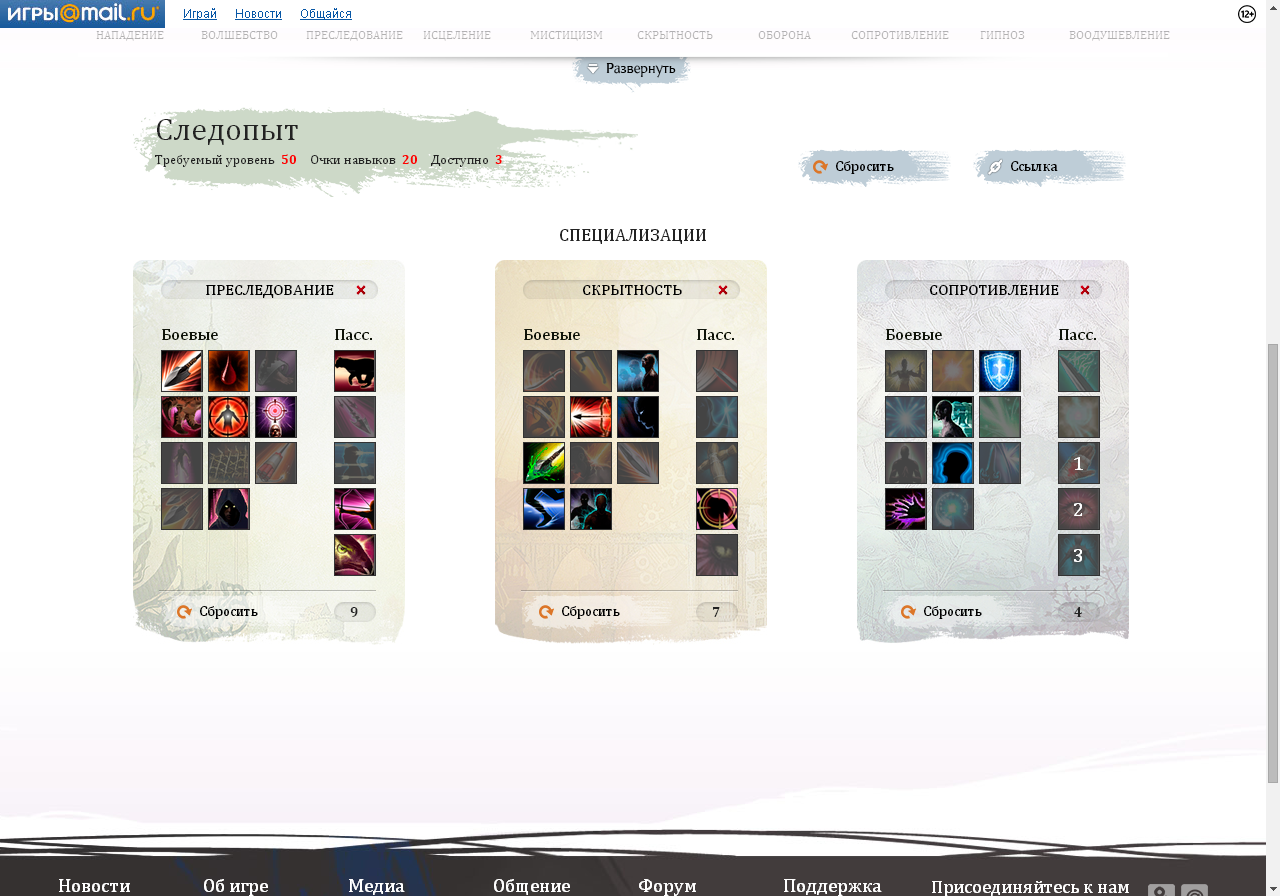Select the red bow-and-arrow skill in Скрытность
The image size is (1280, 896).
tap(591, 417)
